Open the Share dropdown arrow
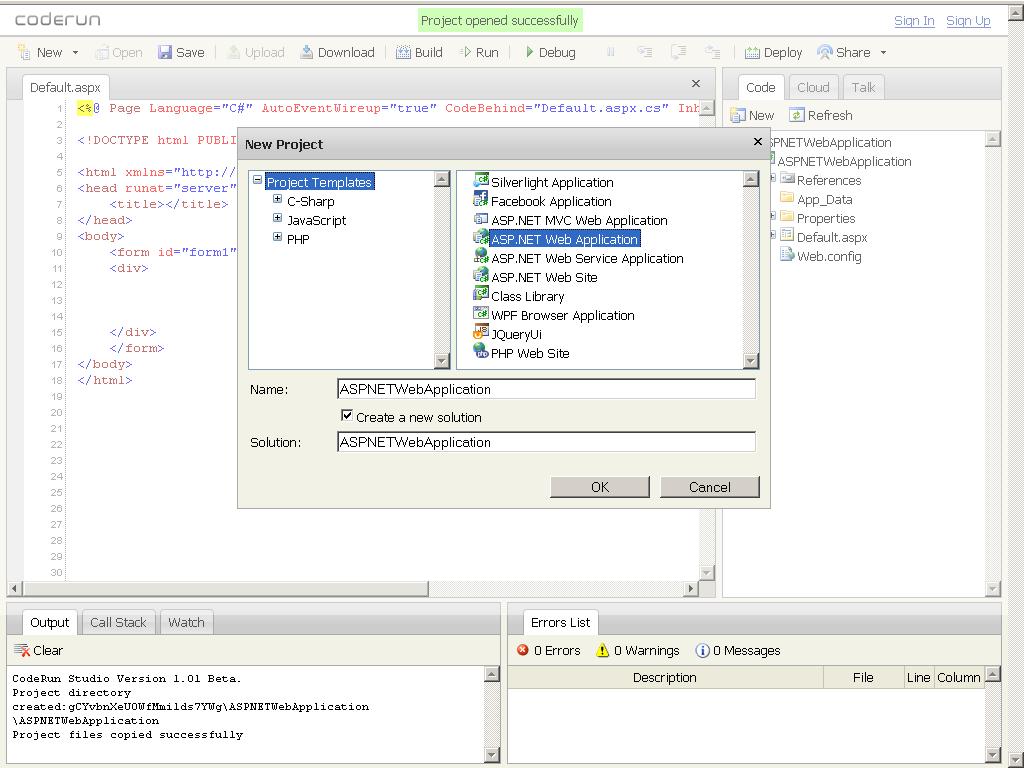 pyautogui.click(x=883, y=53)
